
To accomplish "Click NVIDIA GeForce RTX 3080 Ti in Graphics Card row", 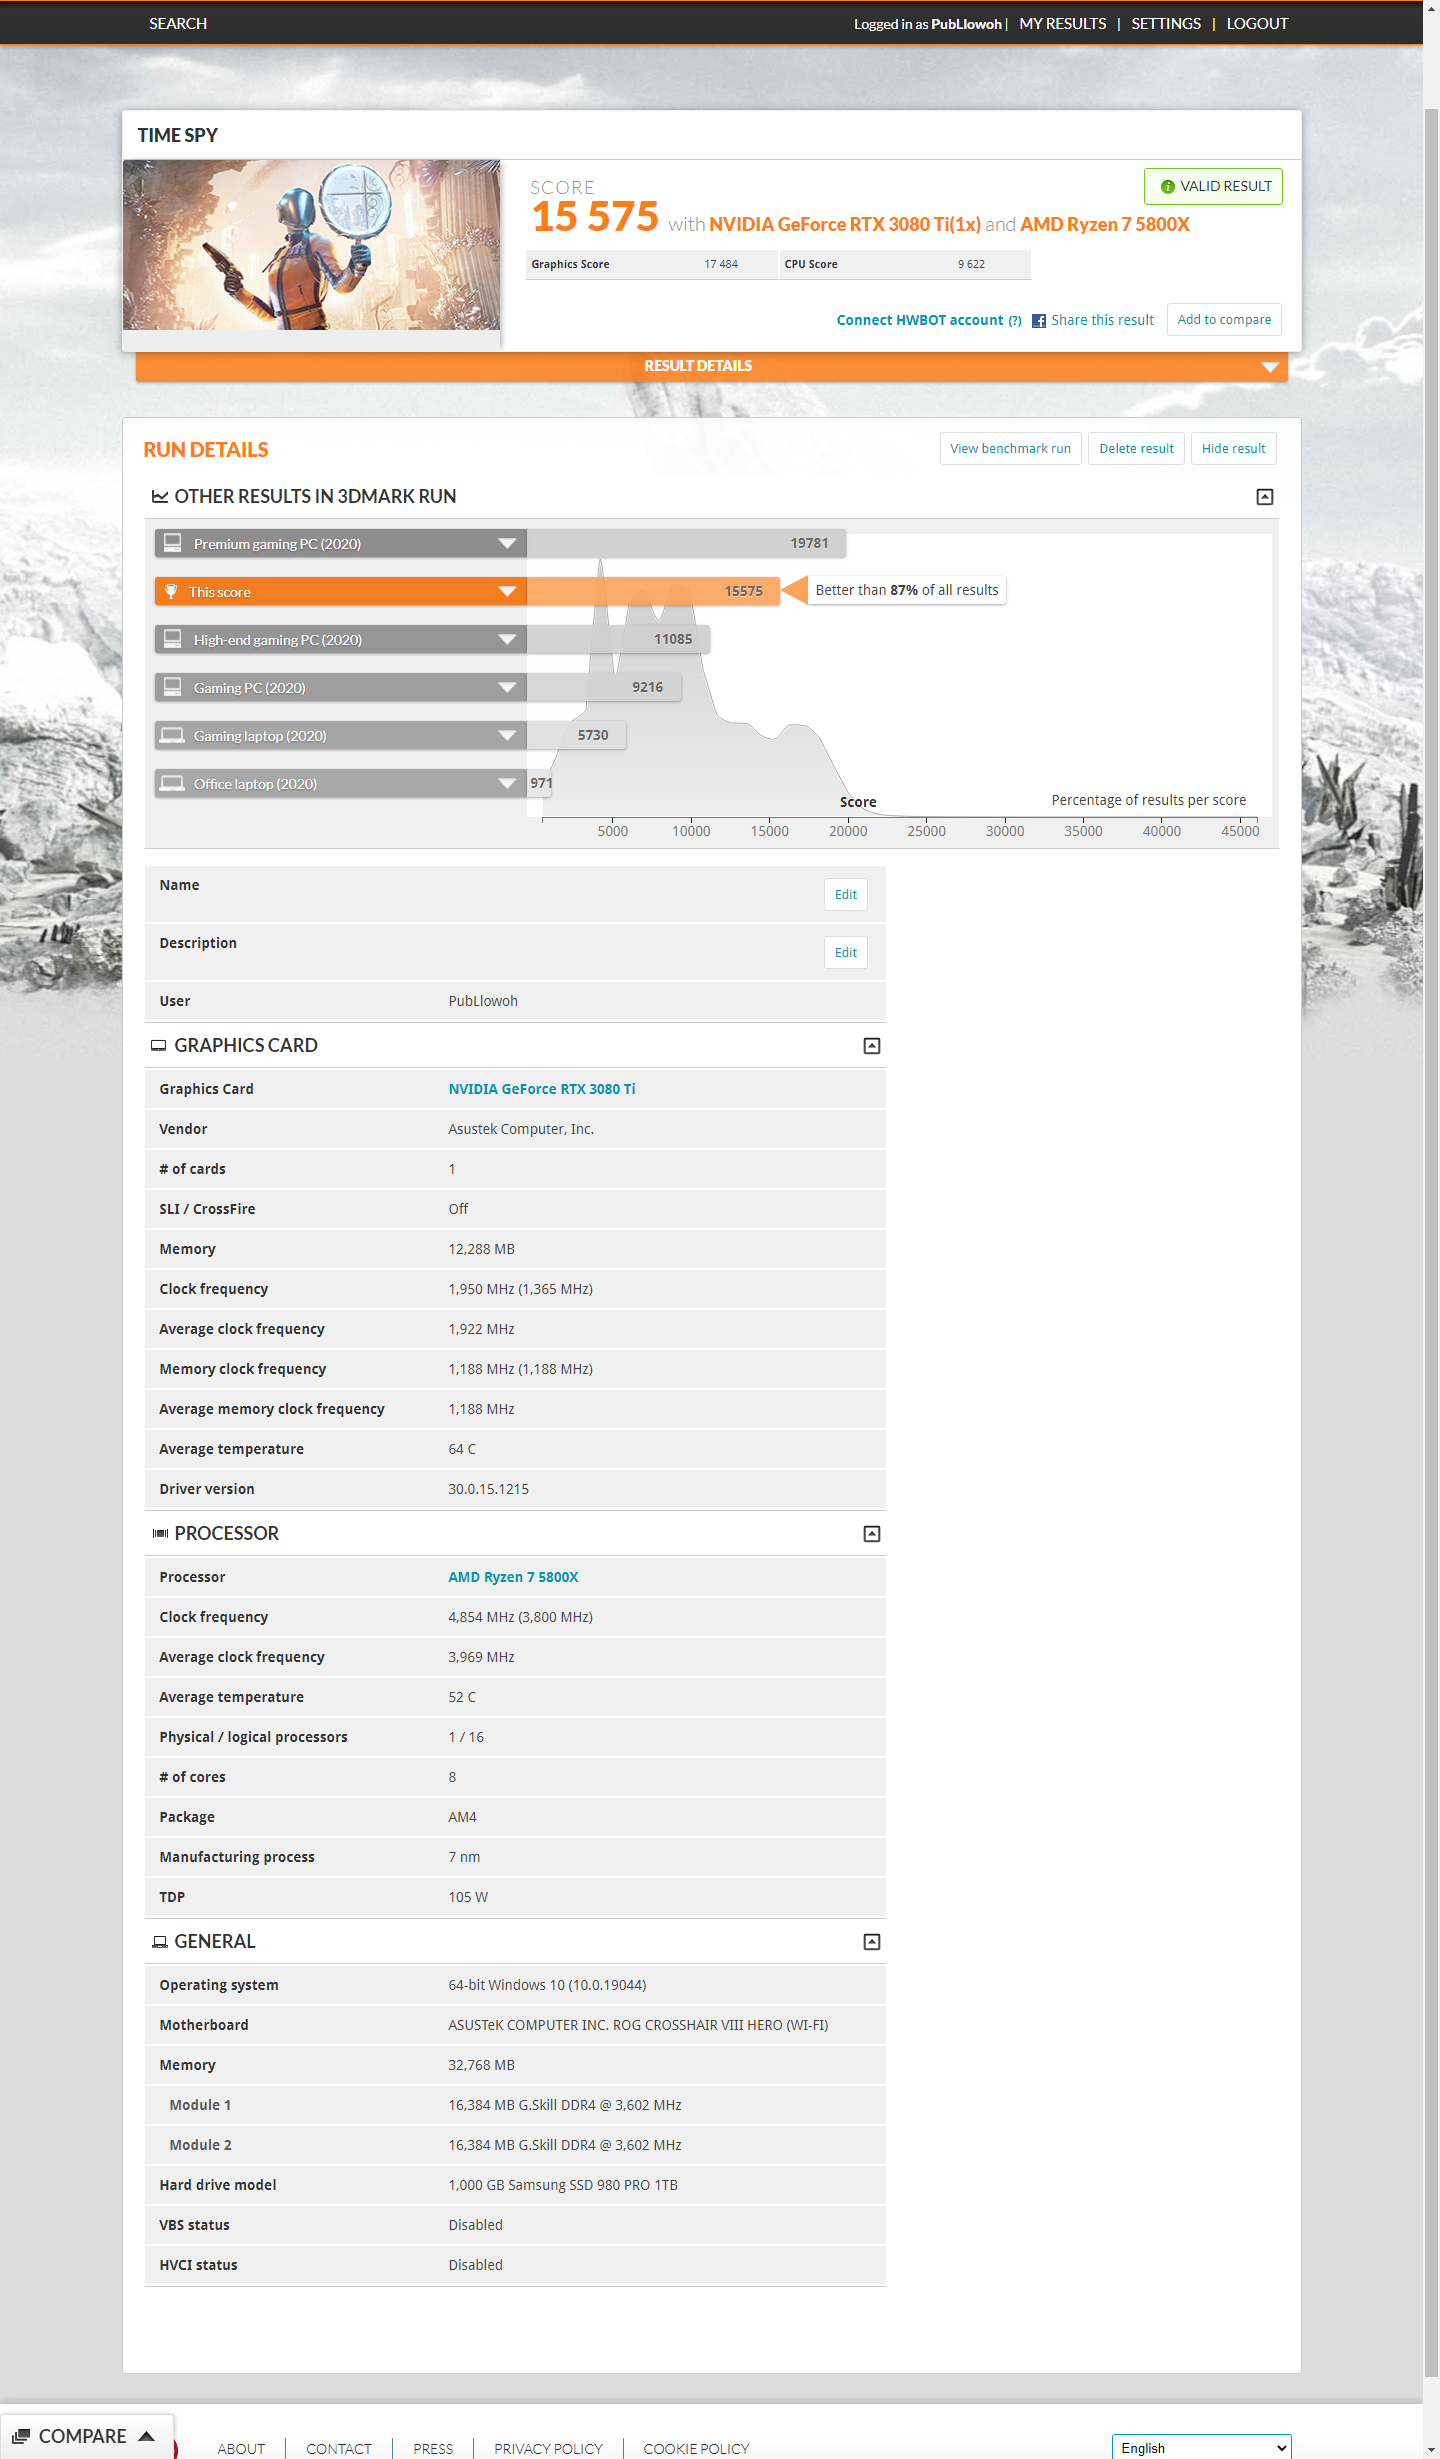I will click(x=542, y=1089).
